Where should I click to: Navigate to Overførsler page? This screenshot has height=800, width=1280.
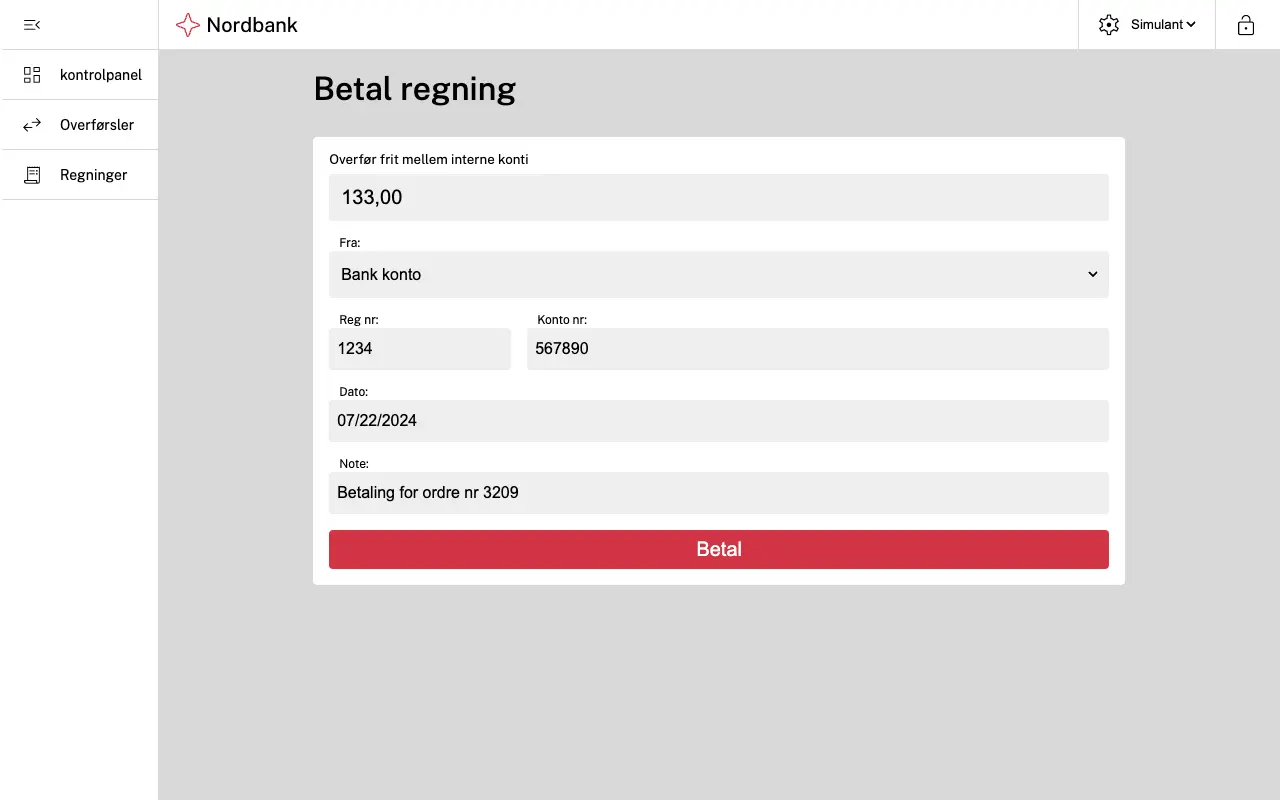pos(97,124)
